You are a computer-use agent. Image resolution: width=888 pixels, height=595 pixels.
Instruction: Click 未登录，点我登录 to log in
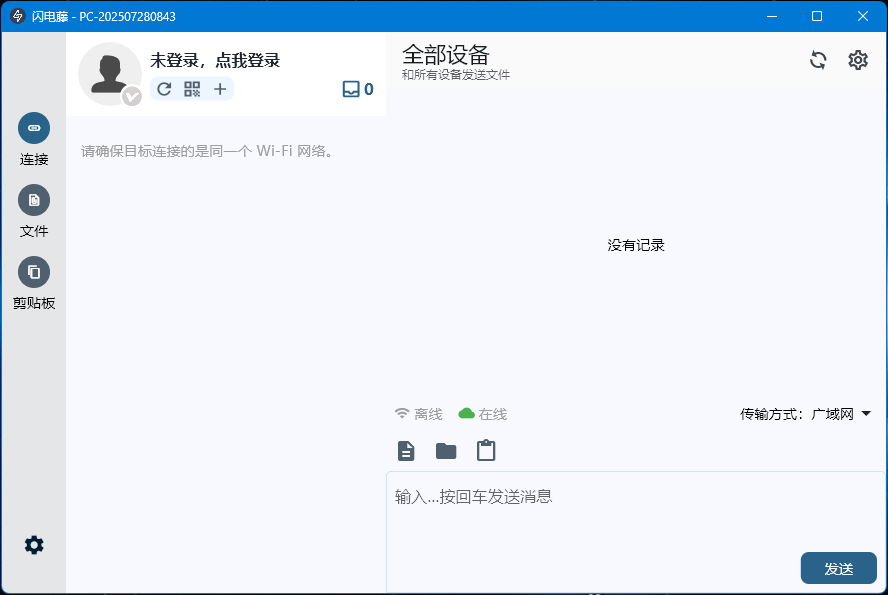(x=213, y=60)
